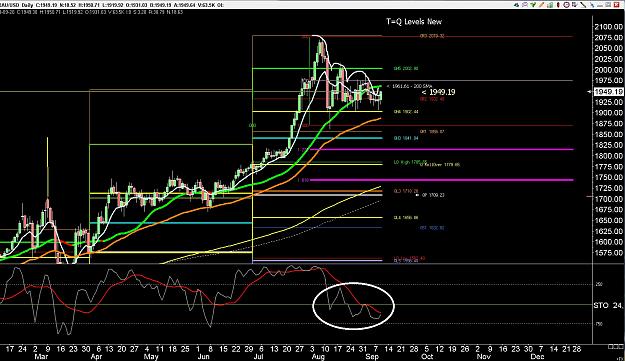The height and width of the screenshot is (361, 625).
Task: Click the 1800.00 price axis label
Action: pyautogui.click(x=608, y=156)
